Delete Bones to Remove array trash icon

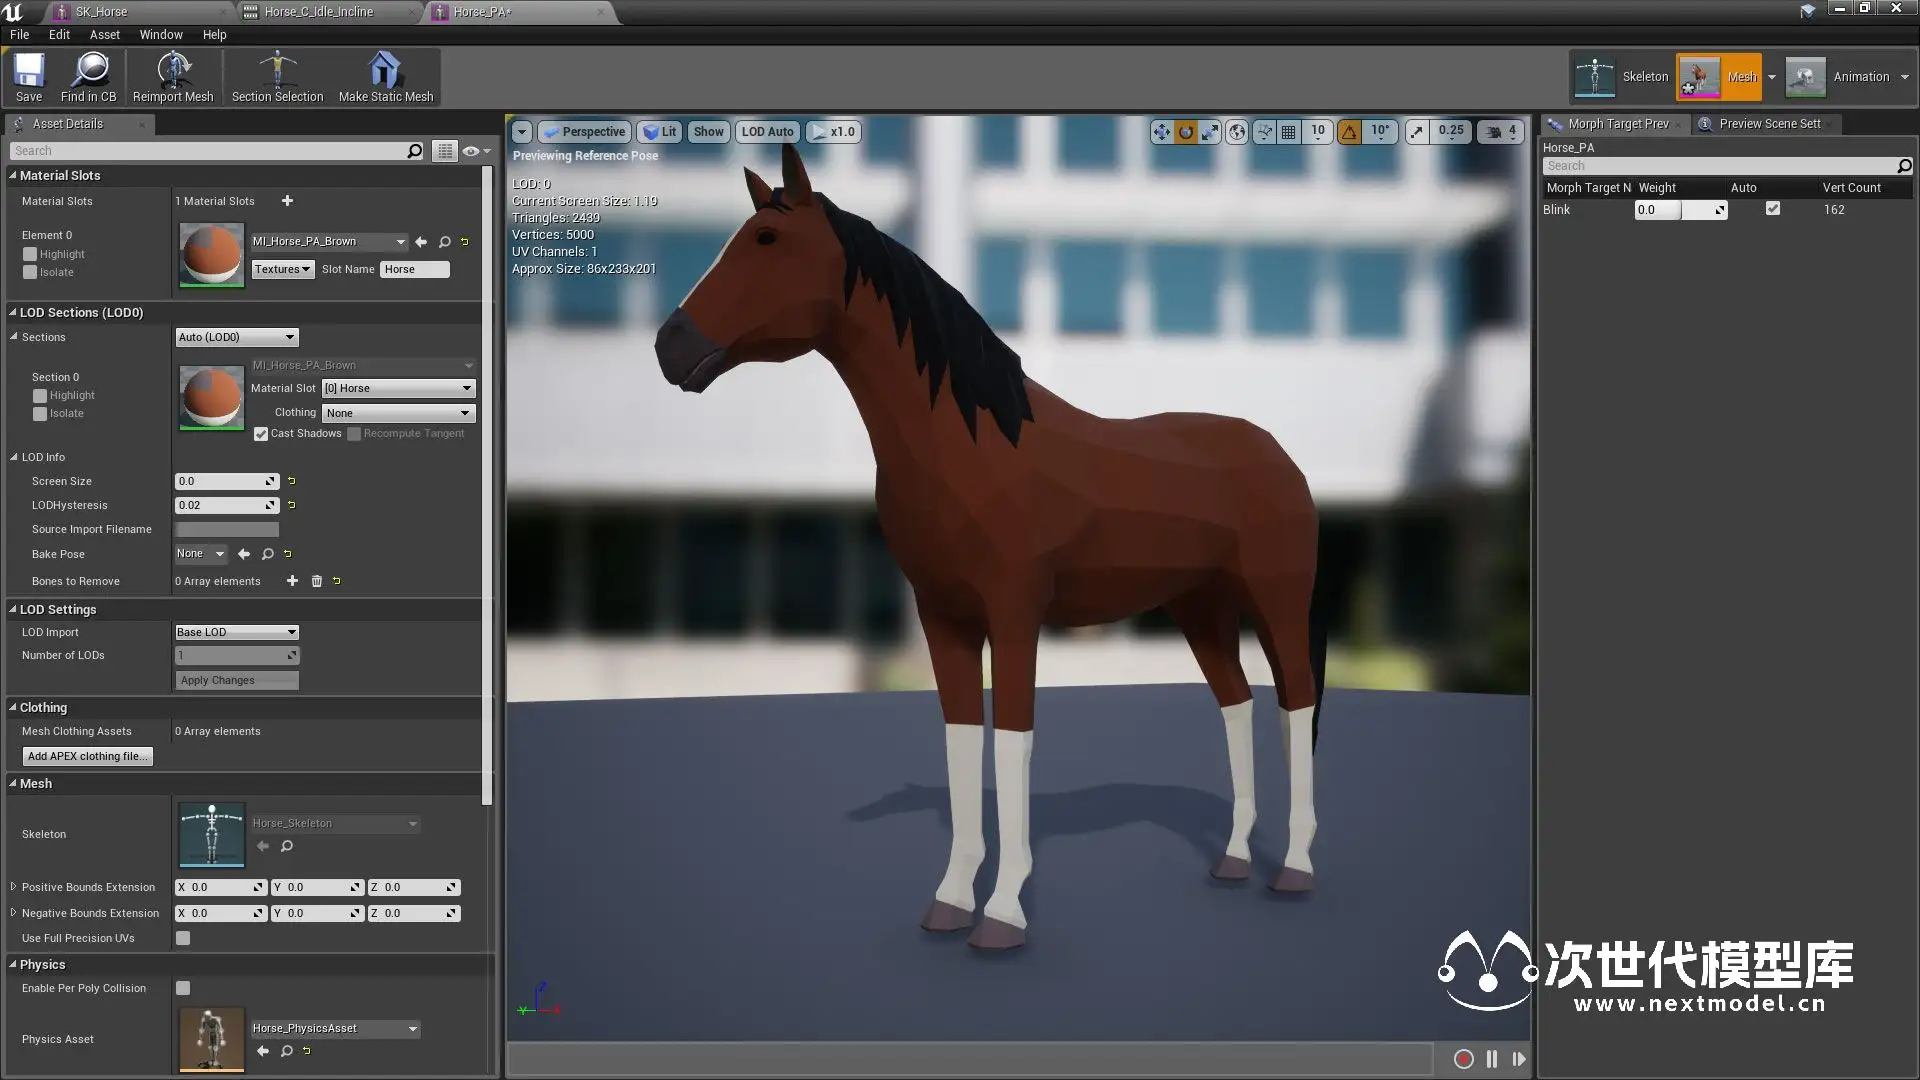pyautogui.click(x=317, y=581)
